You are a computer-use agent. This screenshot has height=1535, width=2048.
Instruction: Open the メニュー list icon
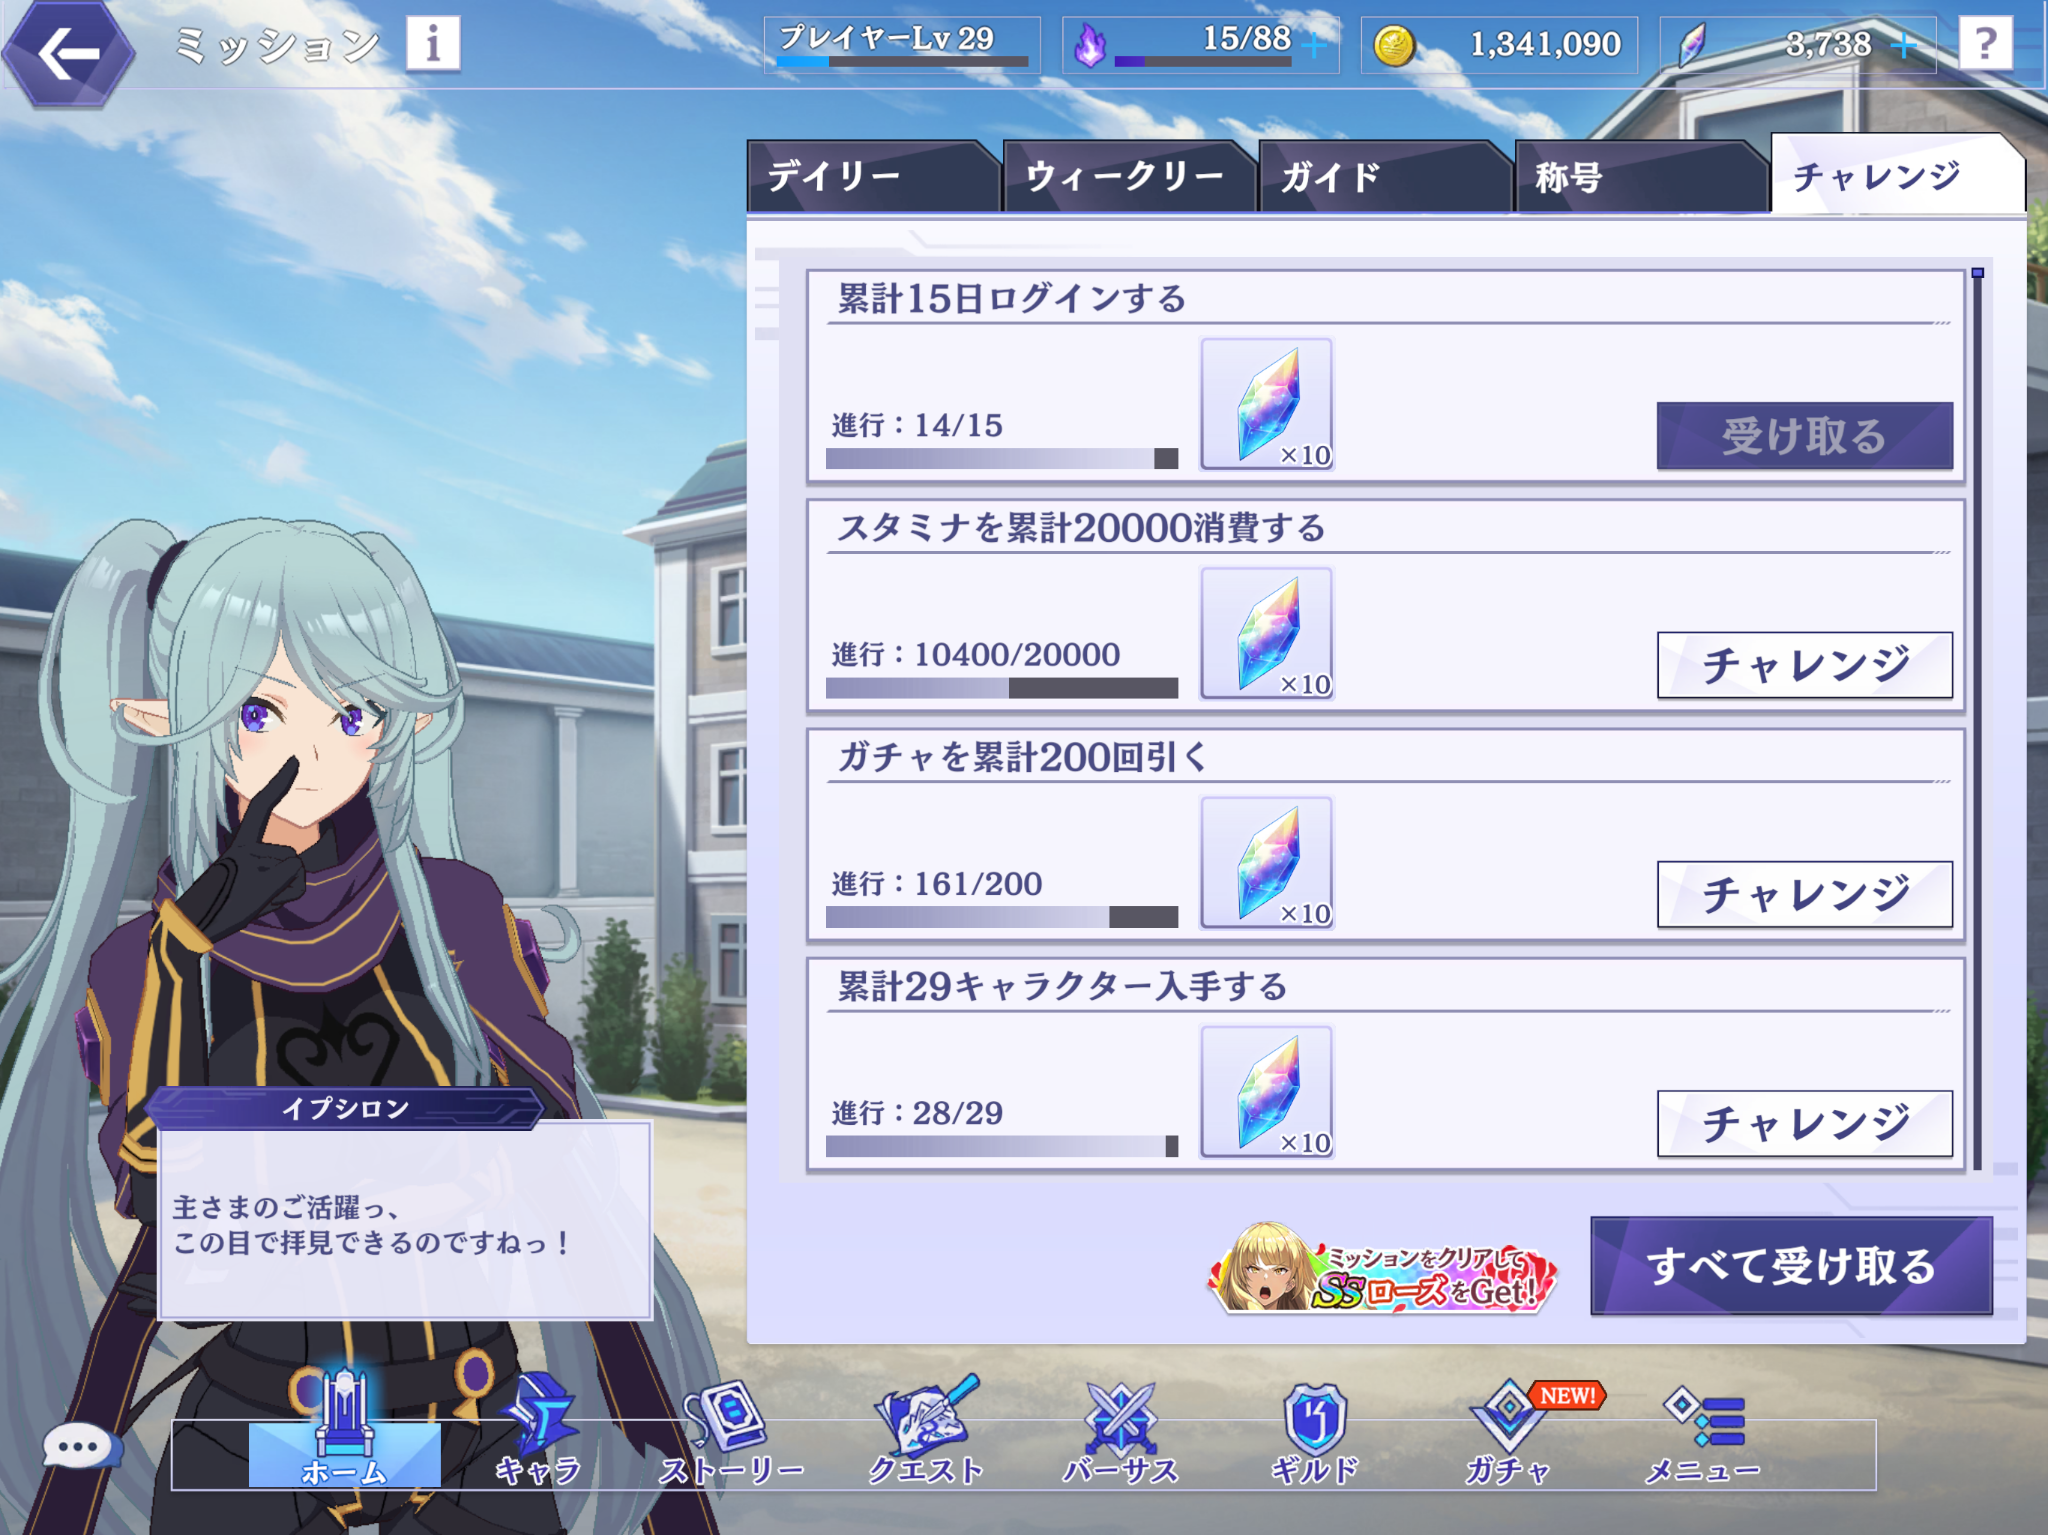click(1703, 1430)
